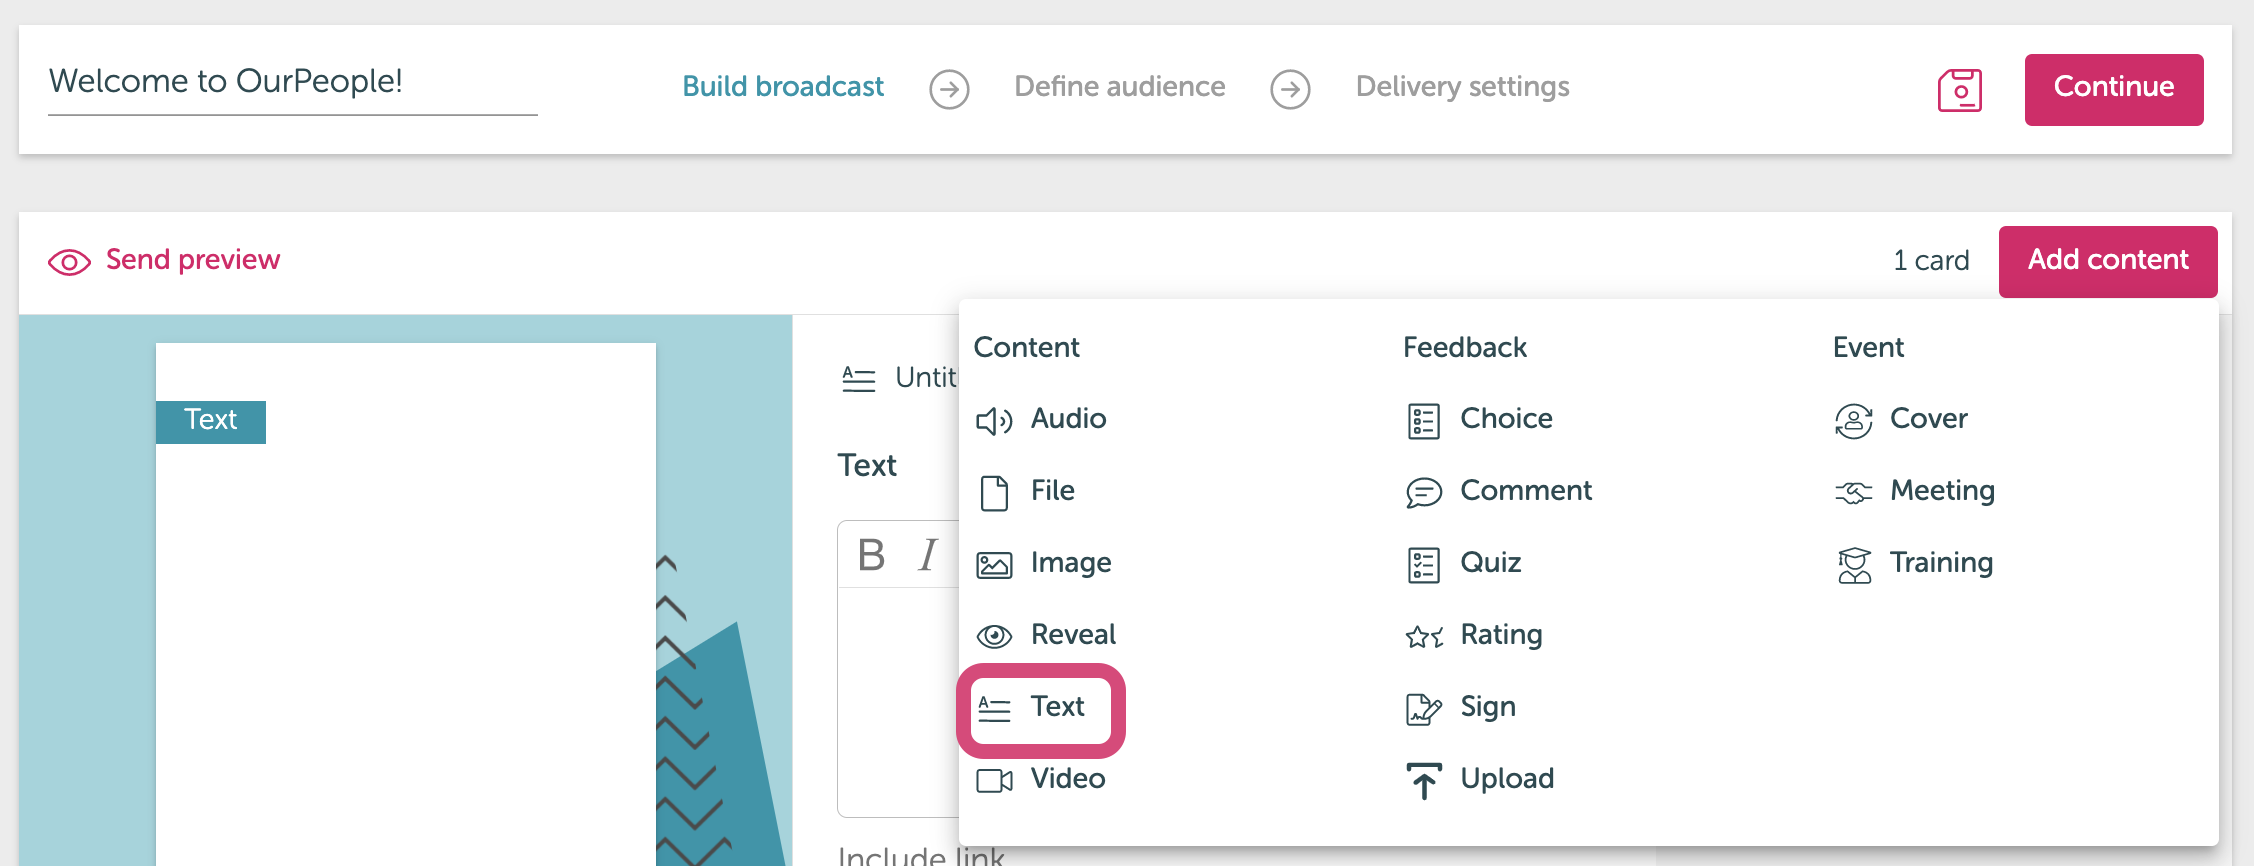This screenshot has width=2254, height=866.
Task: Click the Cover person icon
Action: point(1853,421)
